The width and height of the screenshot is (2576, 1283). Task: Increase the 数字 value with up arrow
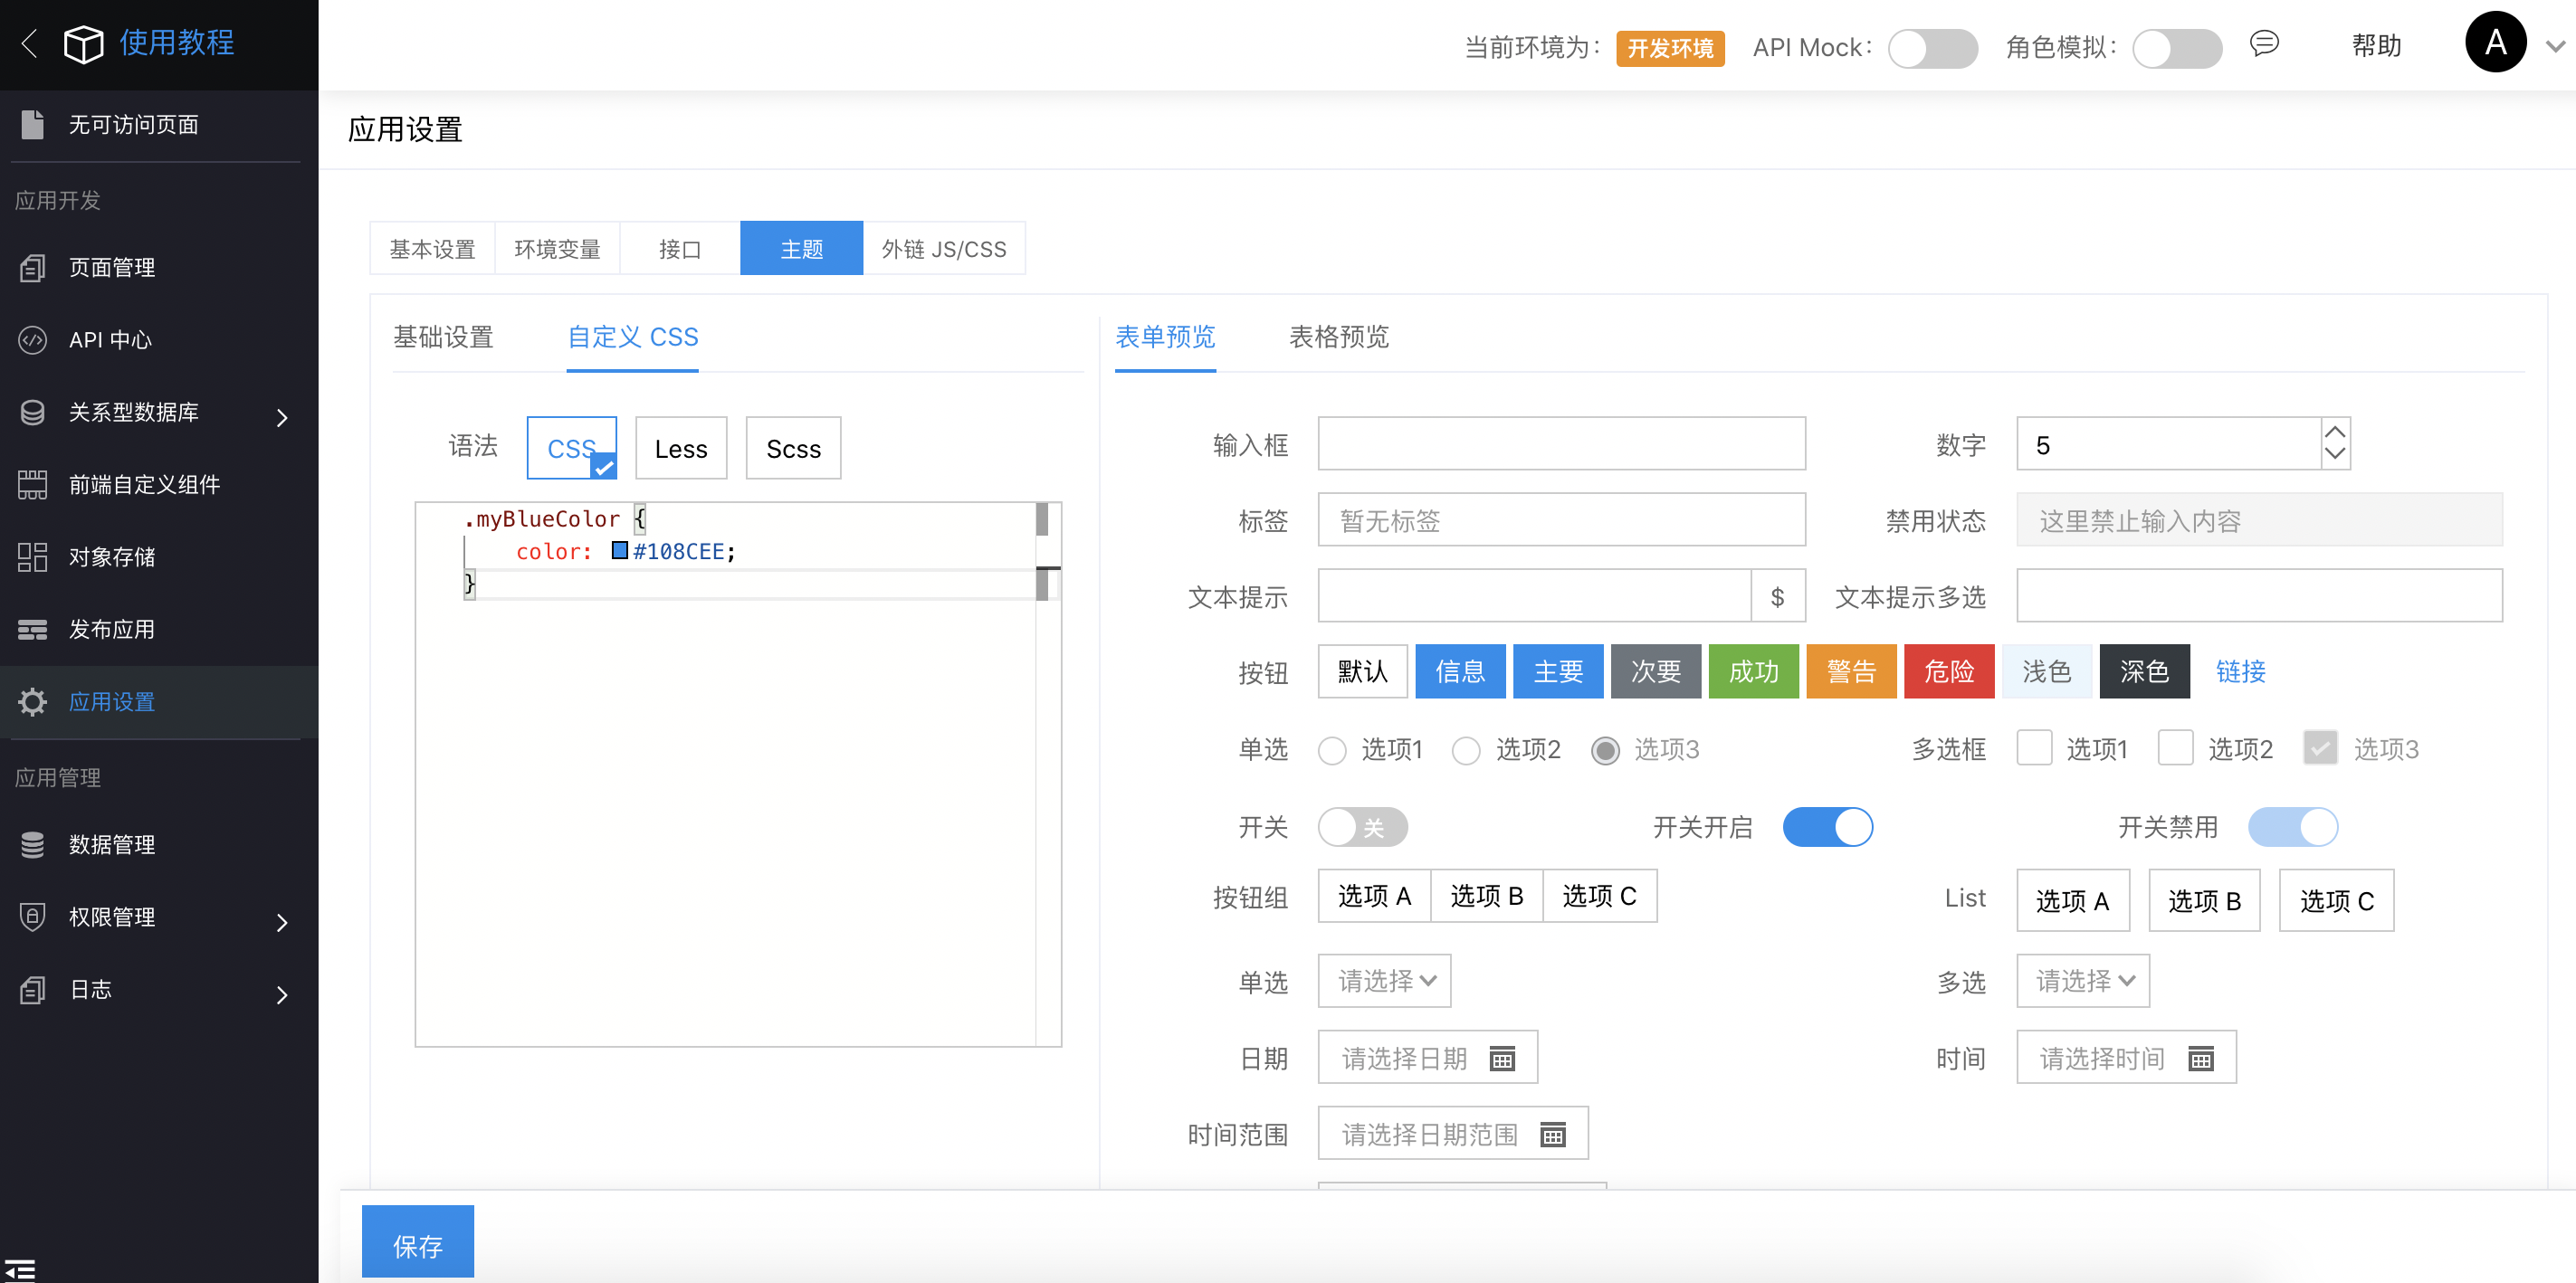[x=2334, y=432]
